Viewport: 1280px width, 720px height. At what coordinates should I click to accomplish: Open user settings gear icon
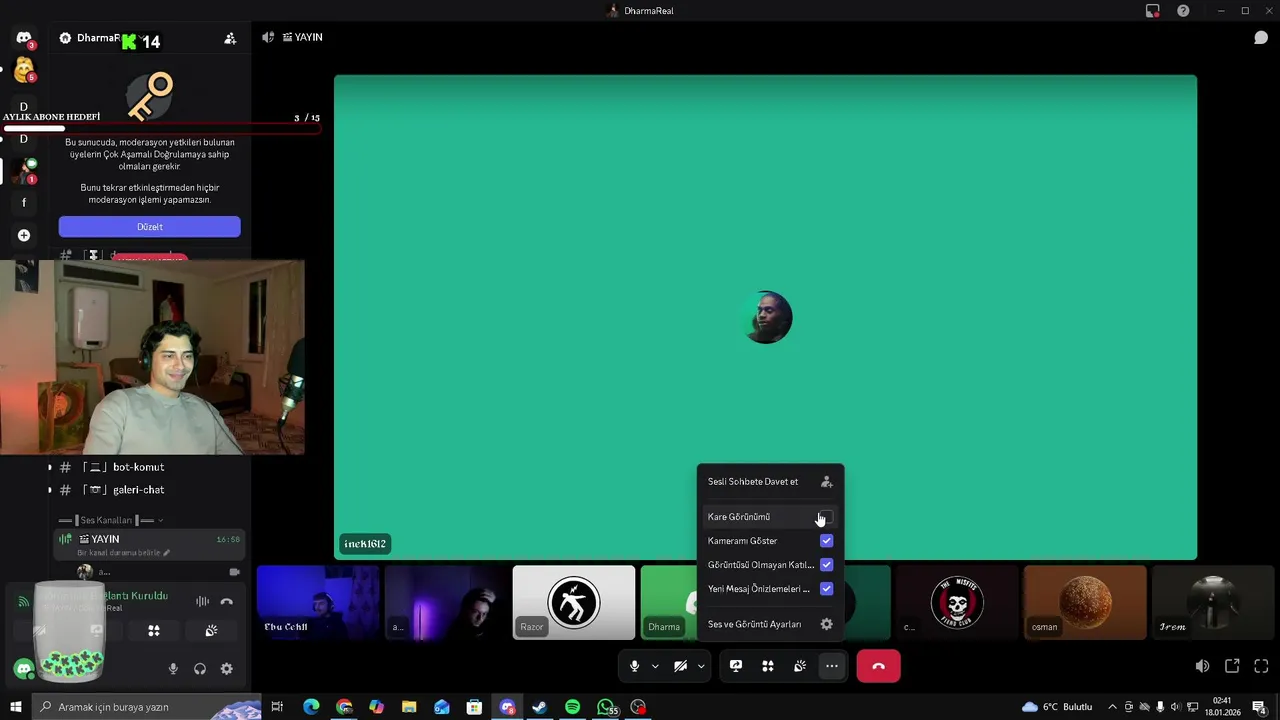[x=227, y=669]
